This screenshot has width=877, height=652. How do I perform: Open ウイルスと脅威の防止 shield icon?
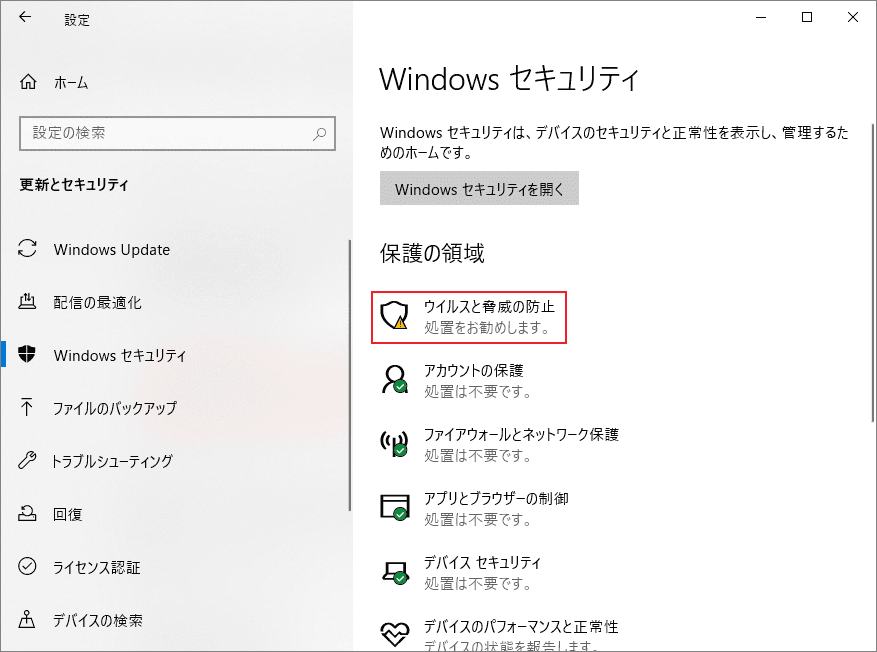[x=394, y=317]
